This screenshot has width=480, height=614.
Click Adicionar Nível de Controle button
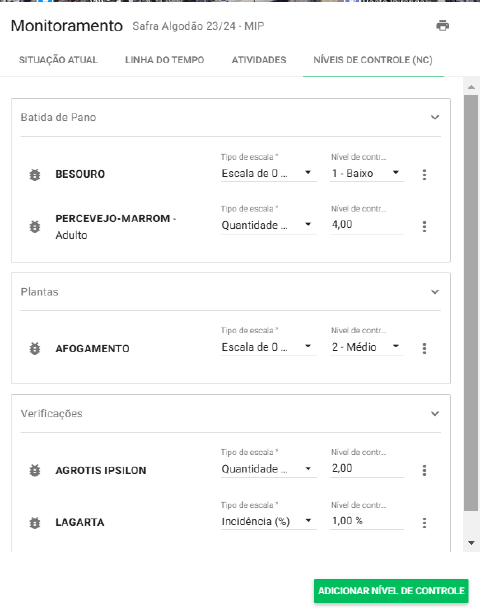[x=391, y=591]
